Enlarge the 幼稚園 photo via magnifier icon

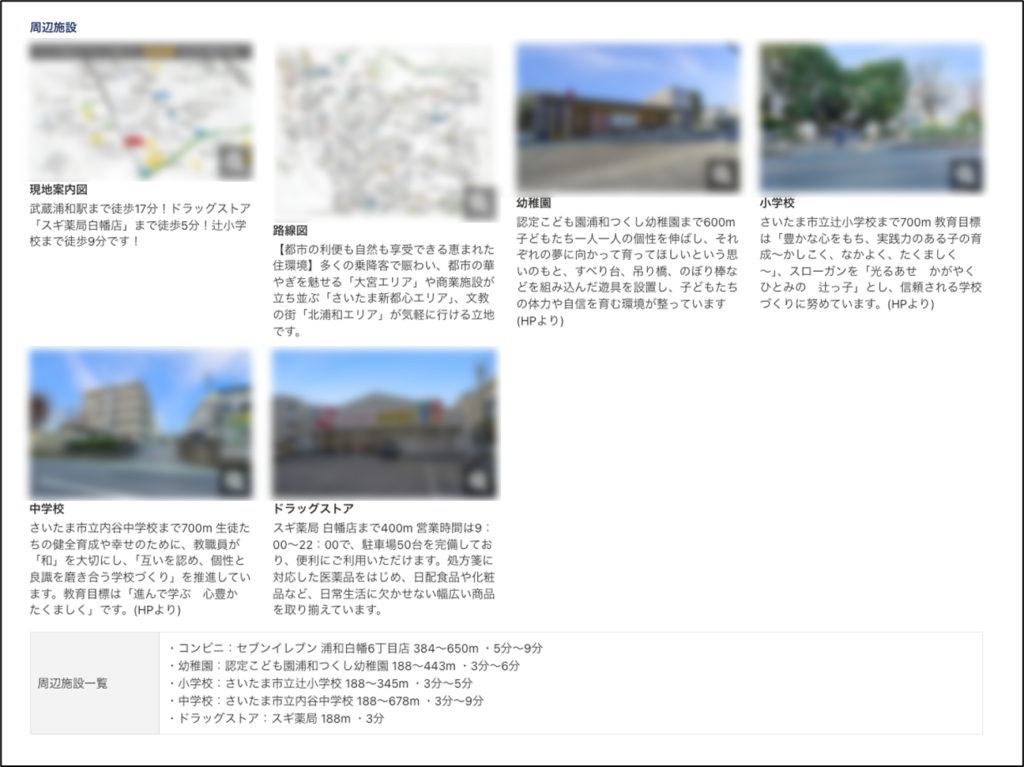(720, 175)
